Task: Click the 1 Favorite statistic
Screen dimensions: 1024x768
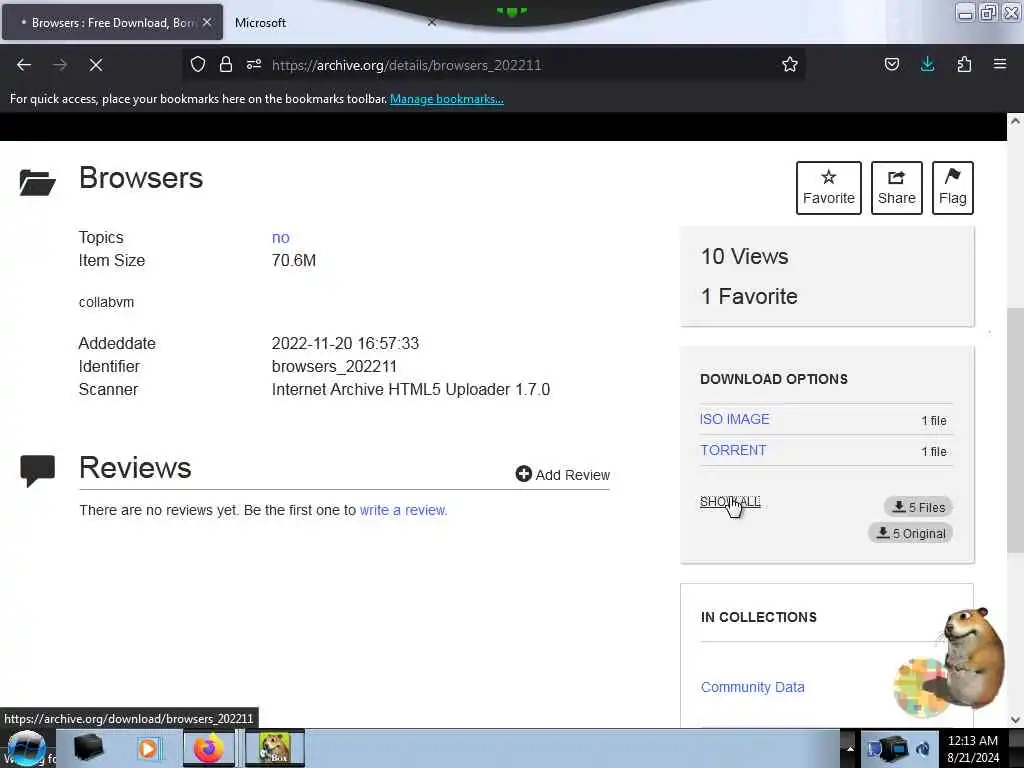Action: click(x=749, y=296)
